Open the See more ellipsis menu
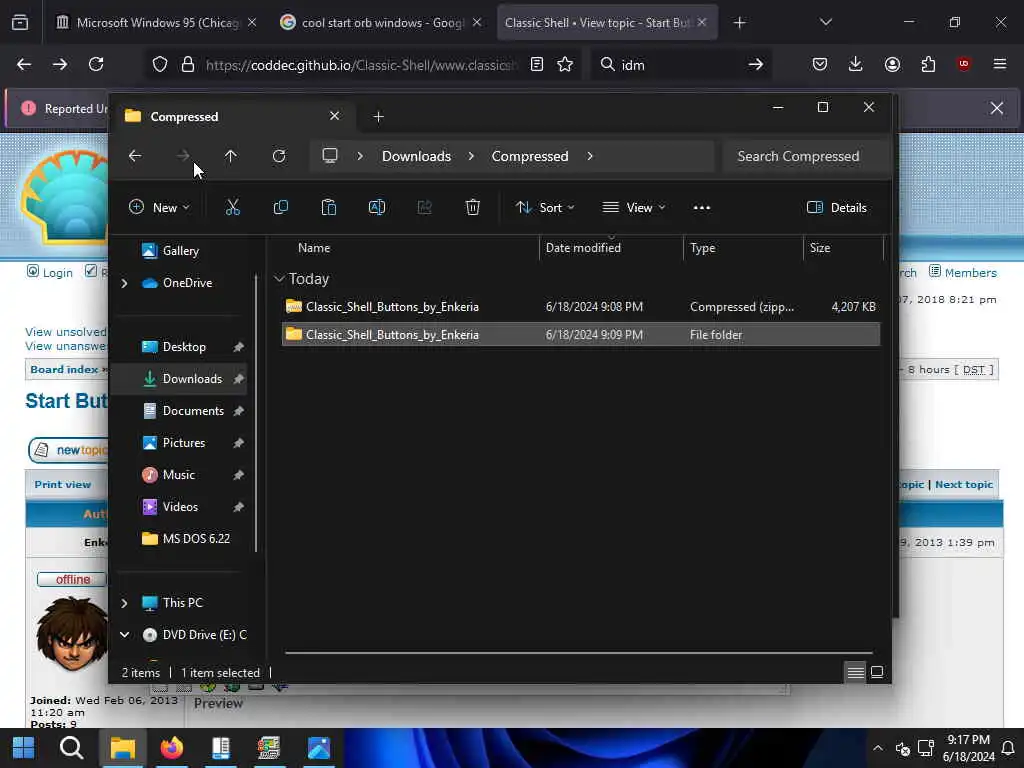This screenshot has width=1024, height=768. point(701,208)
